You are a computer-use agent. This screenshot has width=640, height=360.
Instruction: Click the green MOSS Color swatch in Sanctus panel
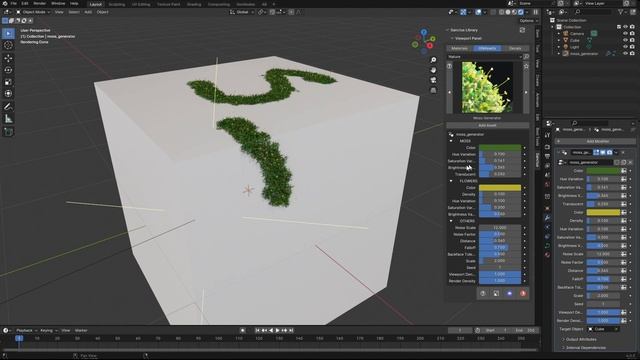(500, 147)
